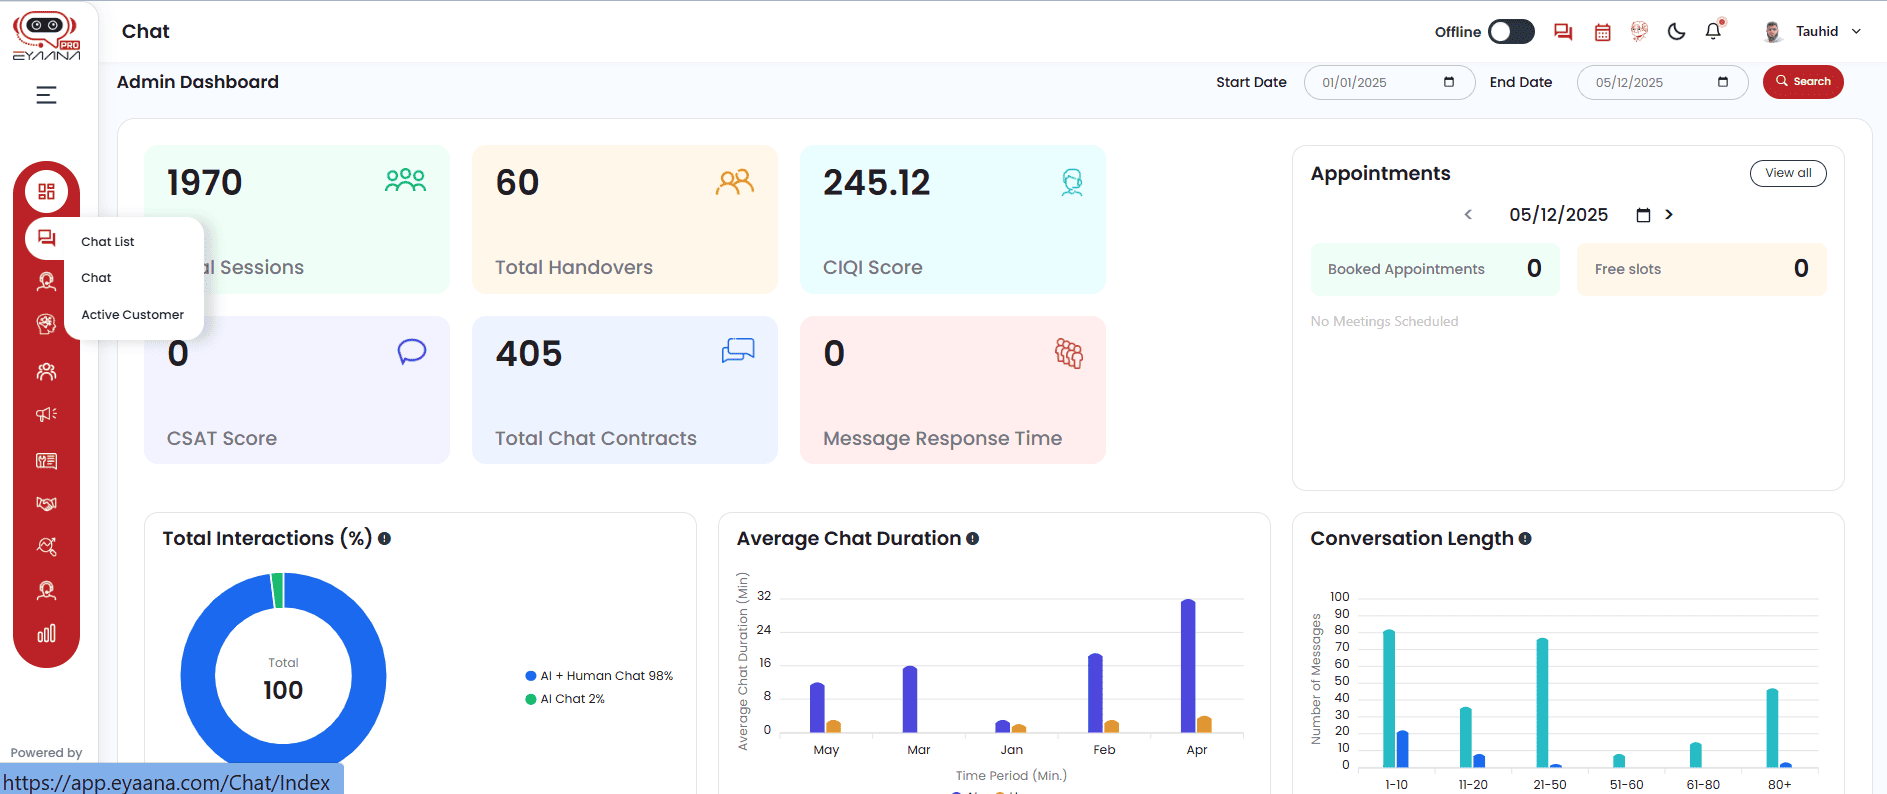Open the notification bell in header

point(1713,31)
